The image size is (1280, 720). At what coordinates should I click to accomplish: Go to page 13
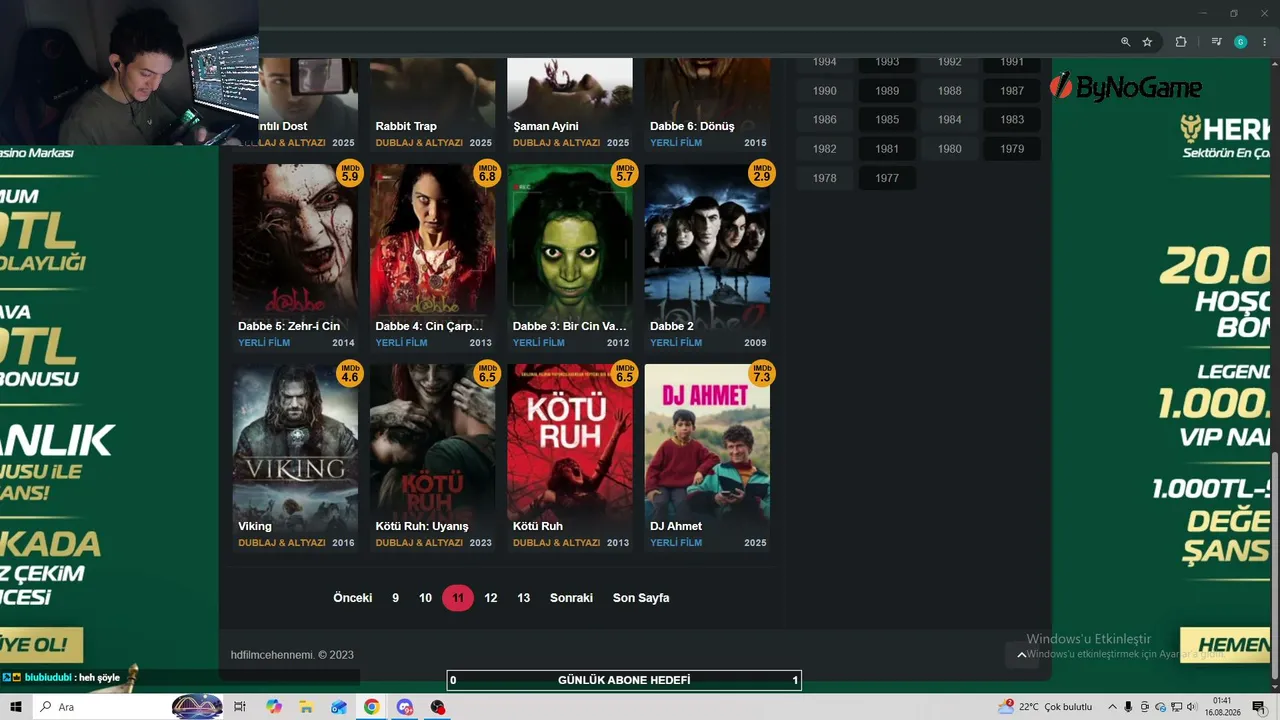pos(523,598)
